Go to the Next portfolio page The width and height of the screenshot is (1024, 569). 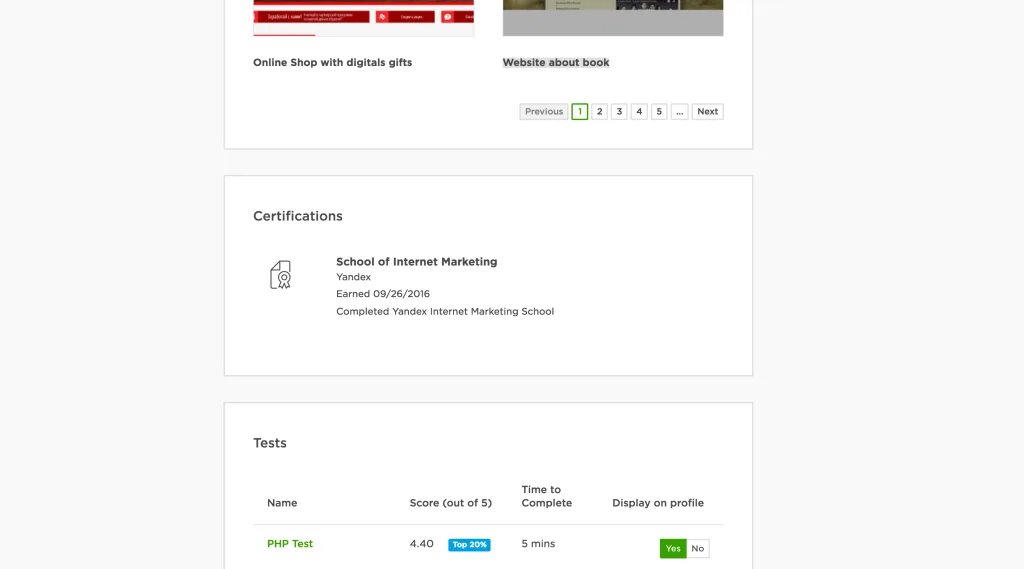[707, 112]
